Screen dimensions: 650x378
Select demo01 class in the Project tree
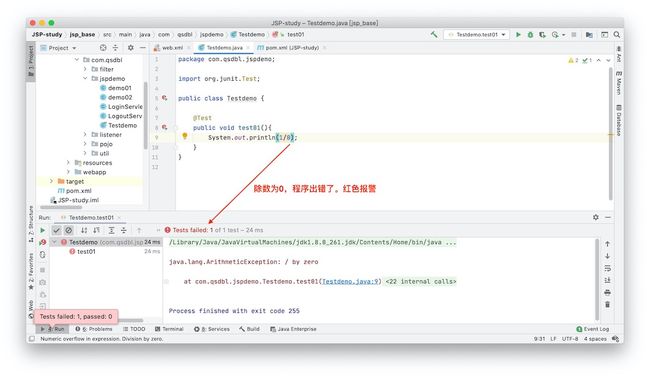pyautogui.click(x=116, y=88)
